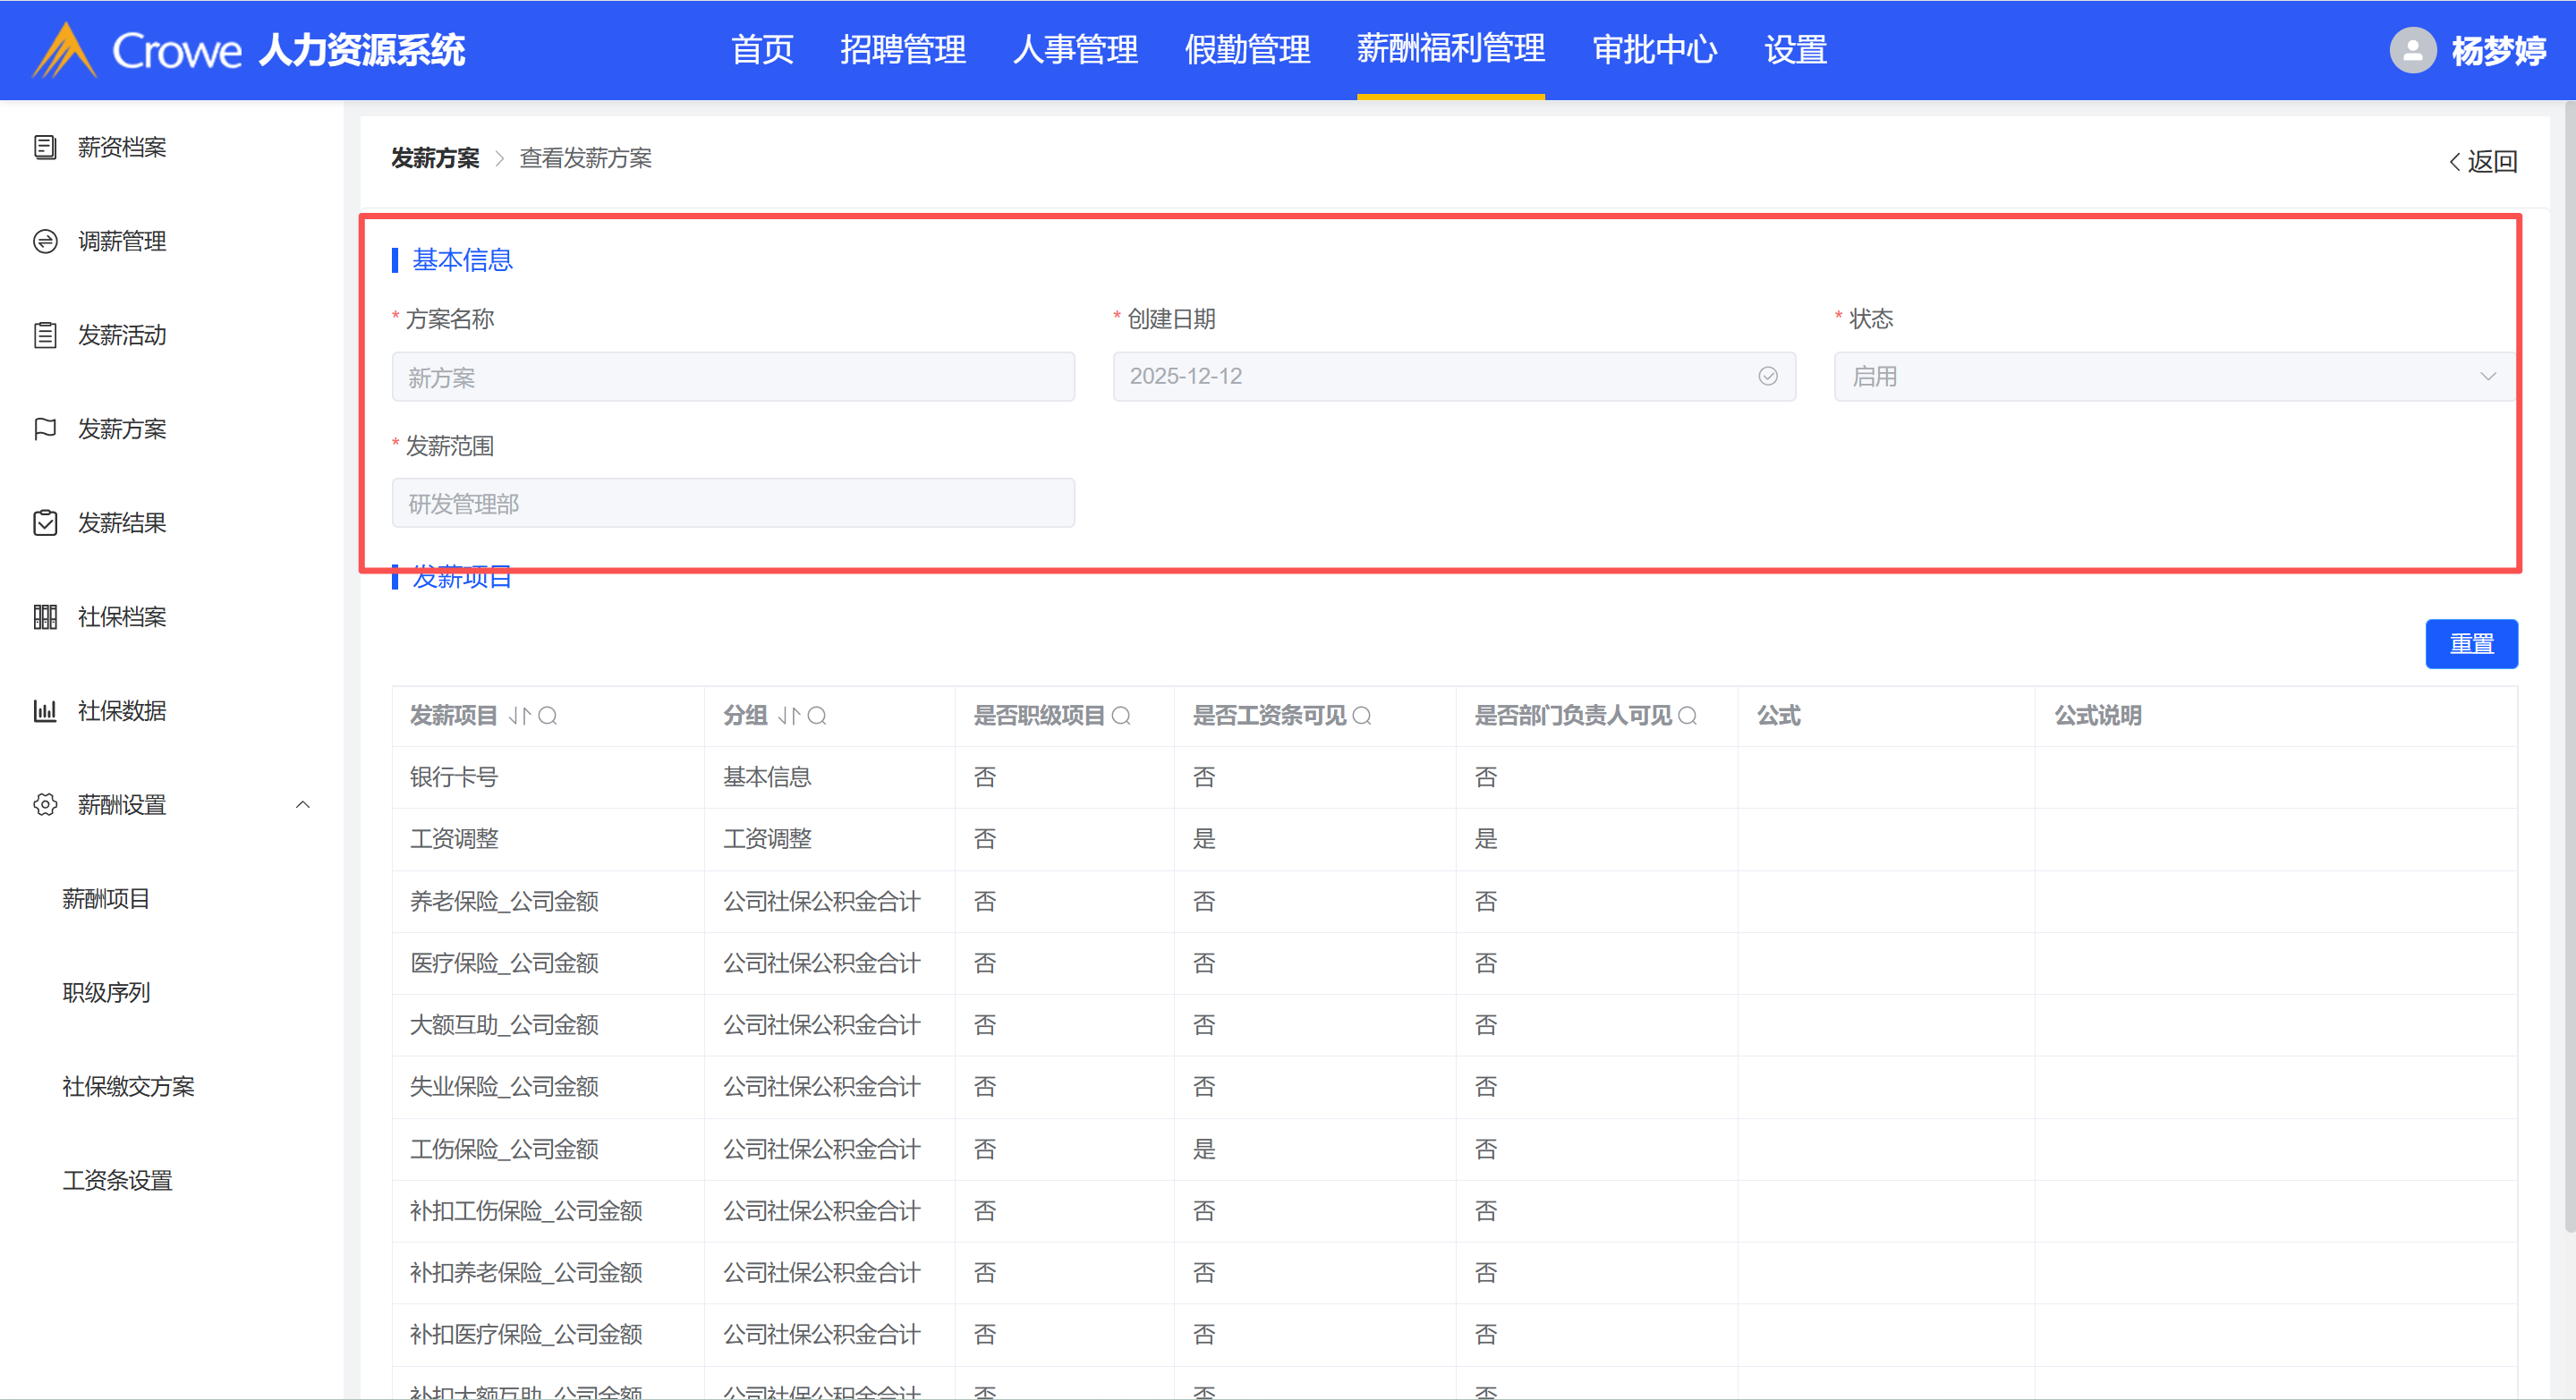
Task: Click the search icon in 发薪项目 column header
Action: (x=548, y=716)
